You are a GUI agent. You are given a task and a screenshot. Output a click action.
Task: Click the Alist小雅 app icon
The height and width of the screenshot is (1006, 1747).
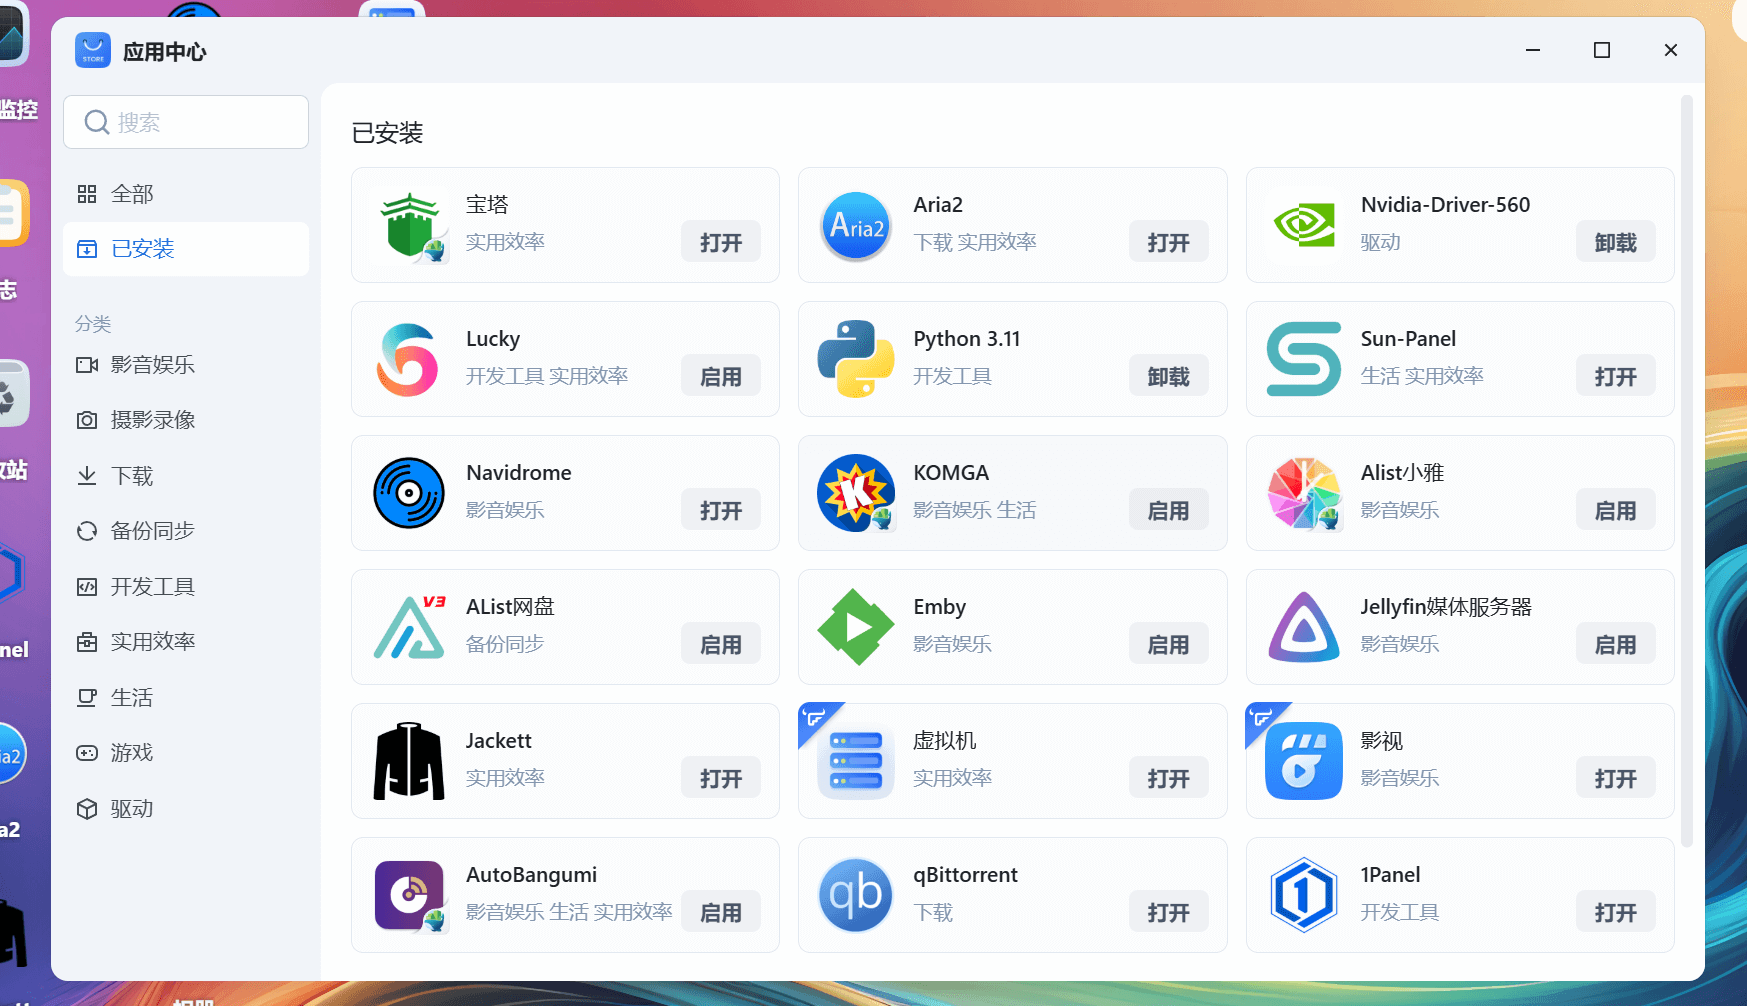click(x=1304, y=493)
